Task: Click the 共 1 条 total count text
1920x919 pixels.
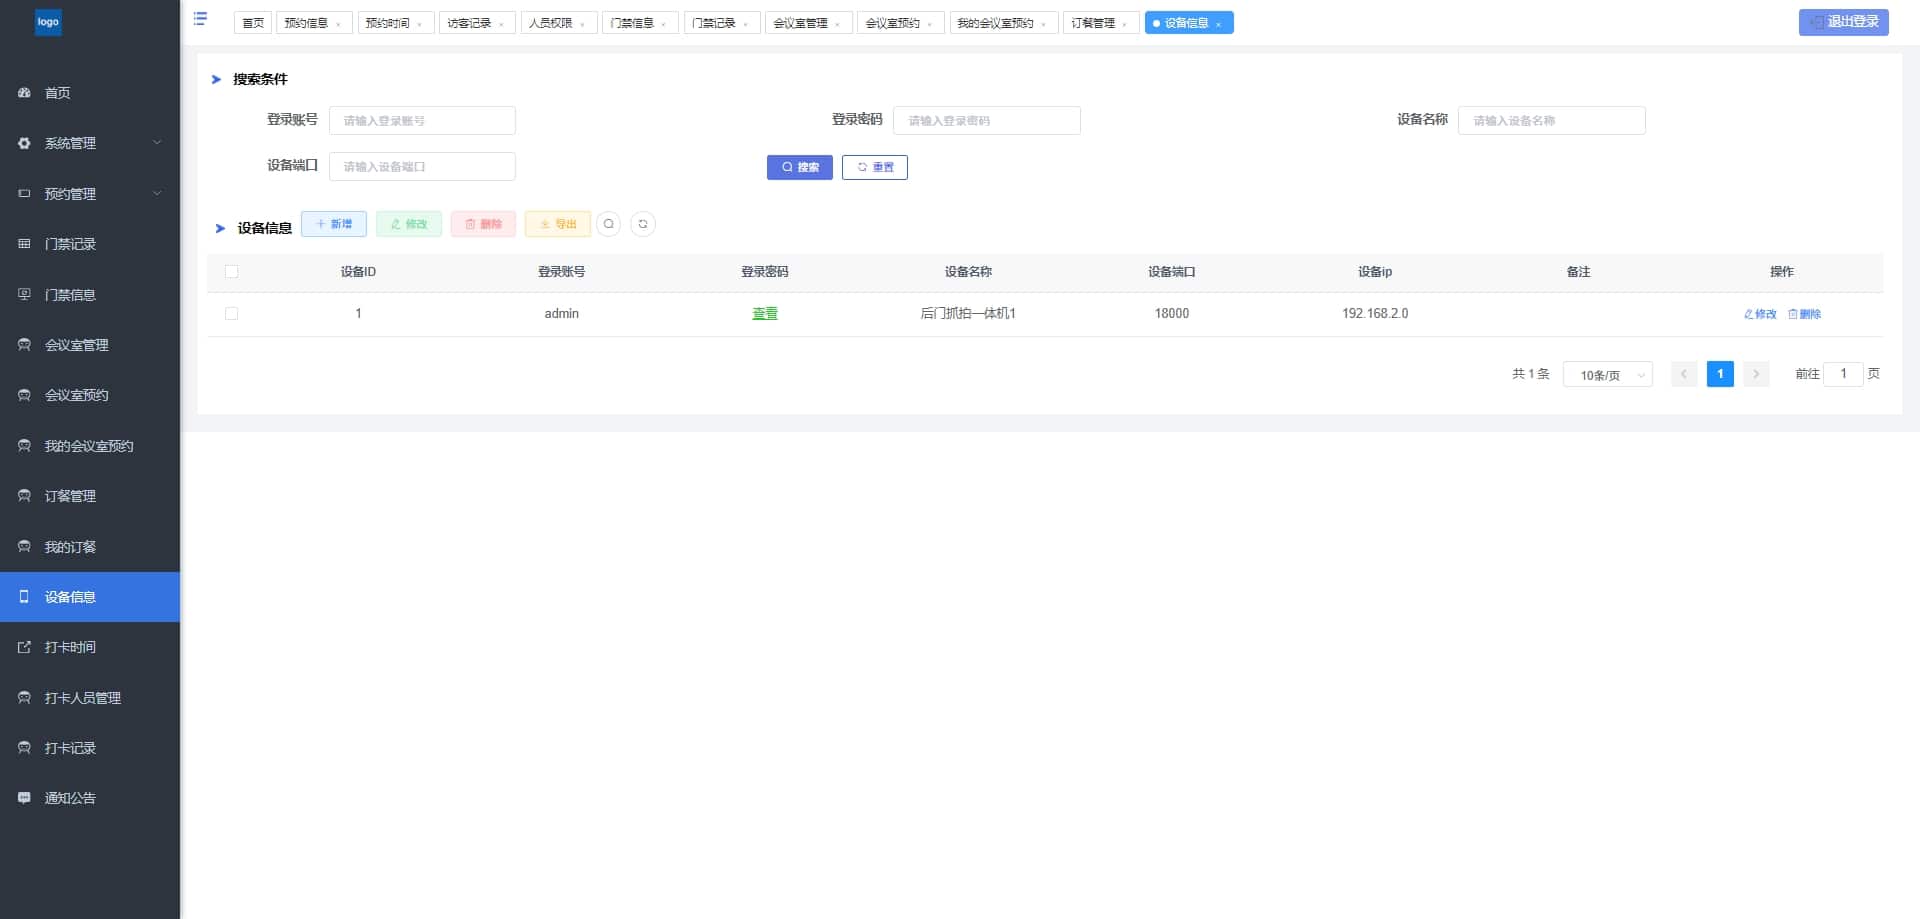Action: (x=1530, y=374)
